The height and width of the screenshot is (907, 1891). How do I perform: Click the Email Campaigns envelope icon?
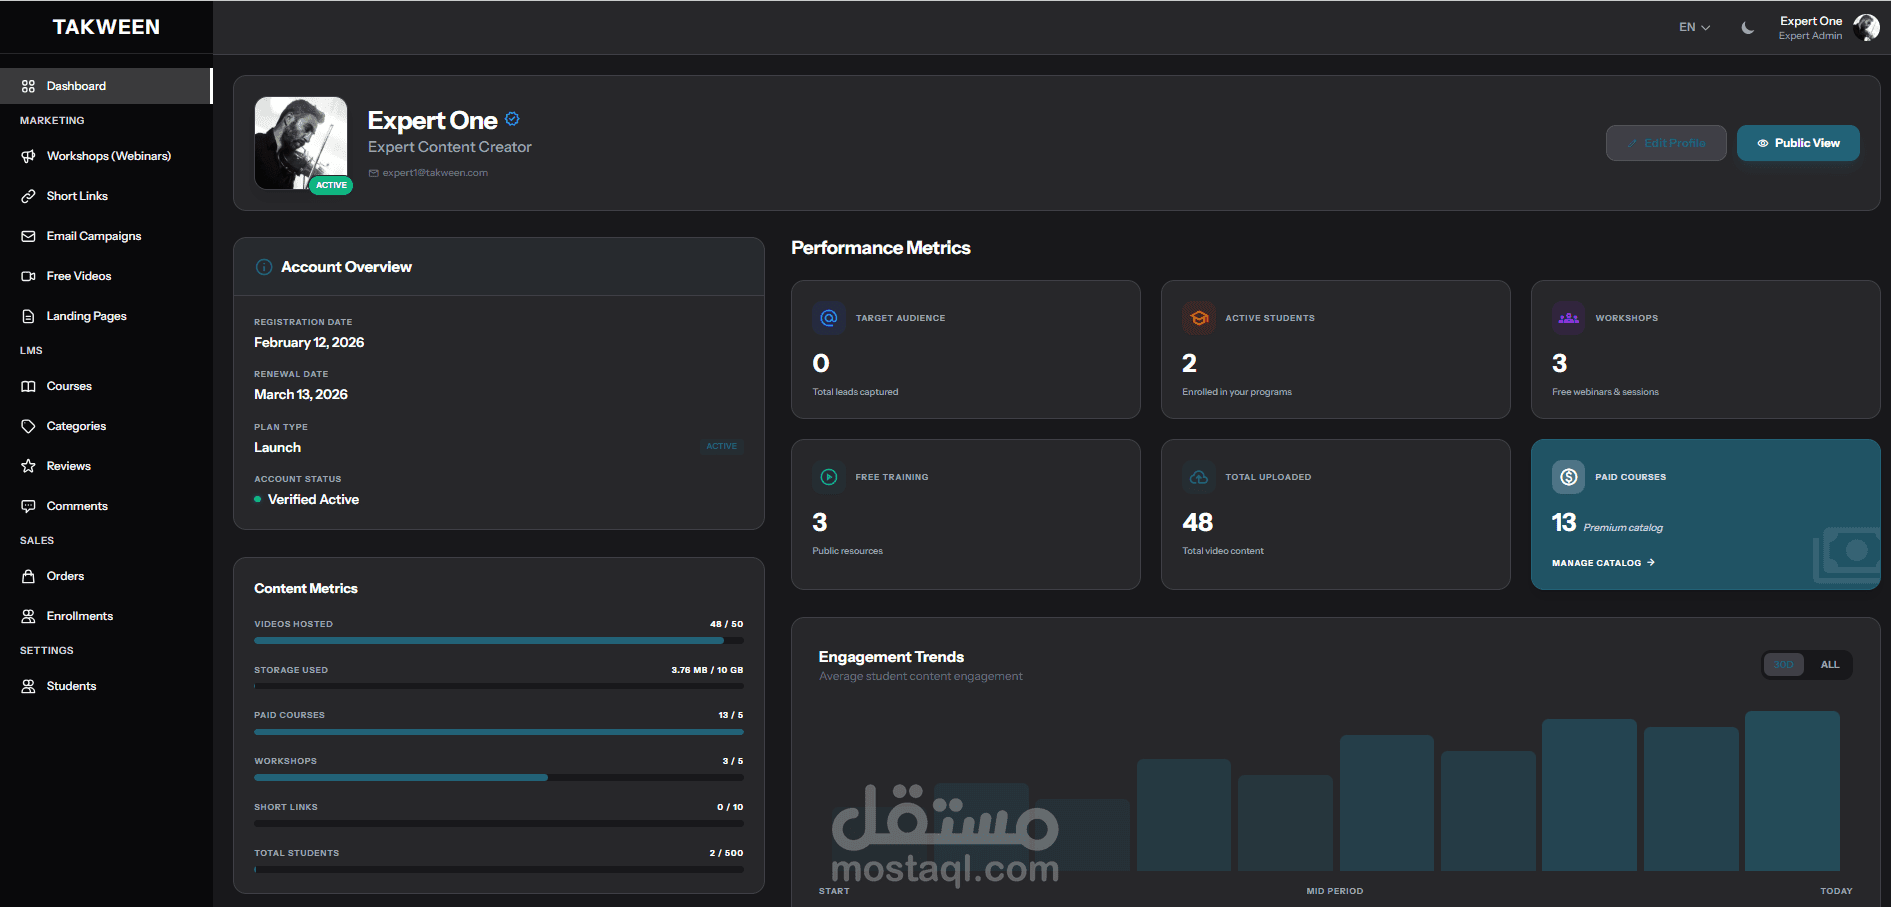[28, 236]
